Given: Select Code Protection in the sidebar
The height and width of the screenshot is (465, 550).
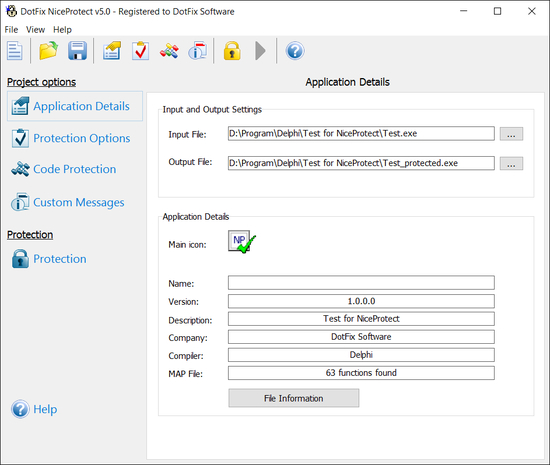Looking at the screenshot, I should tap(64, 169).
